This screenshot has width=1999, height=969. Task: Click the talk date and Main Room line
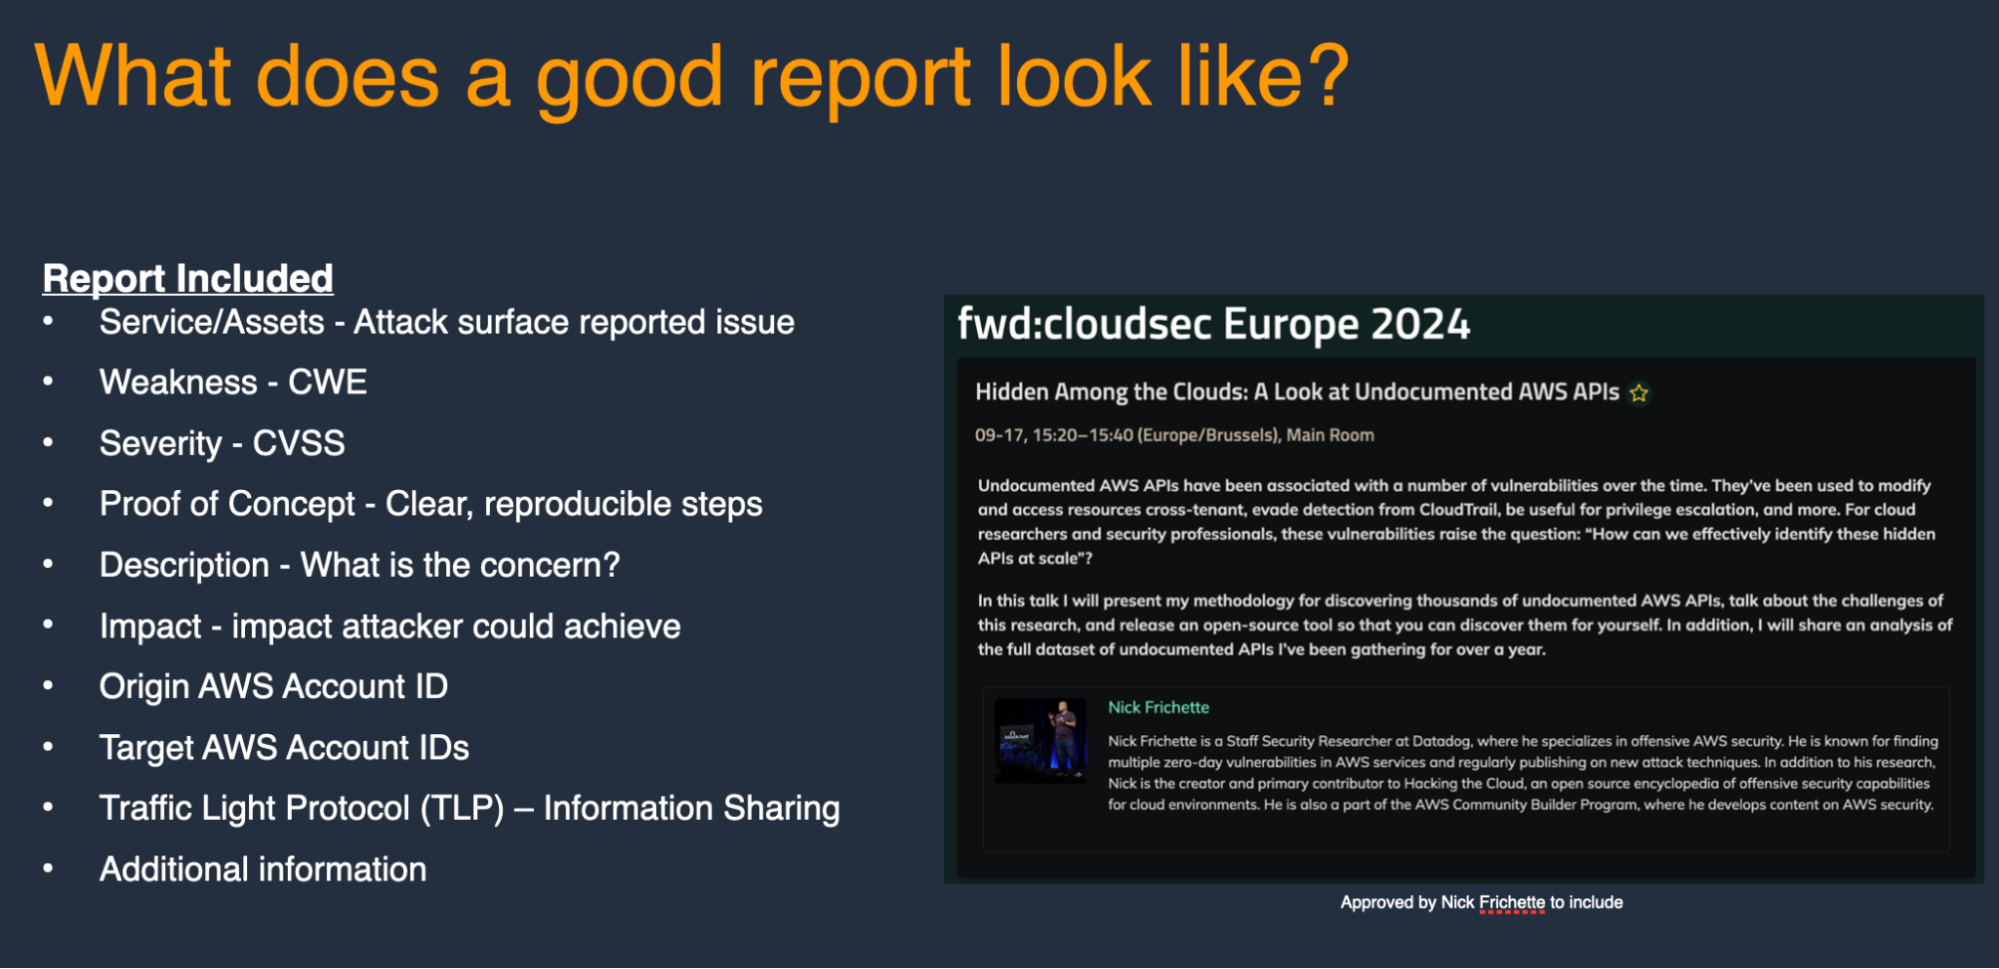click(x=1174, y=435)
